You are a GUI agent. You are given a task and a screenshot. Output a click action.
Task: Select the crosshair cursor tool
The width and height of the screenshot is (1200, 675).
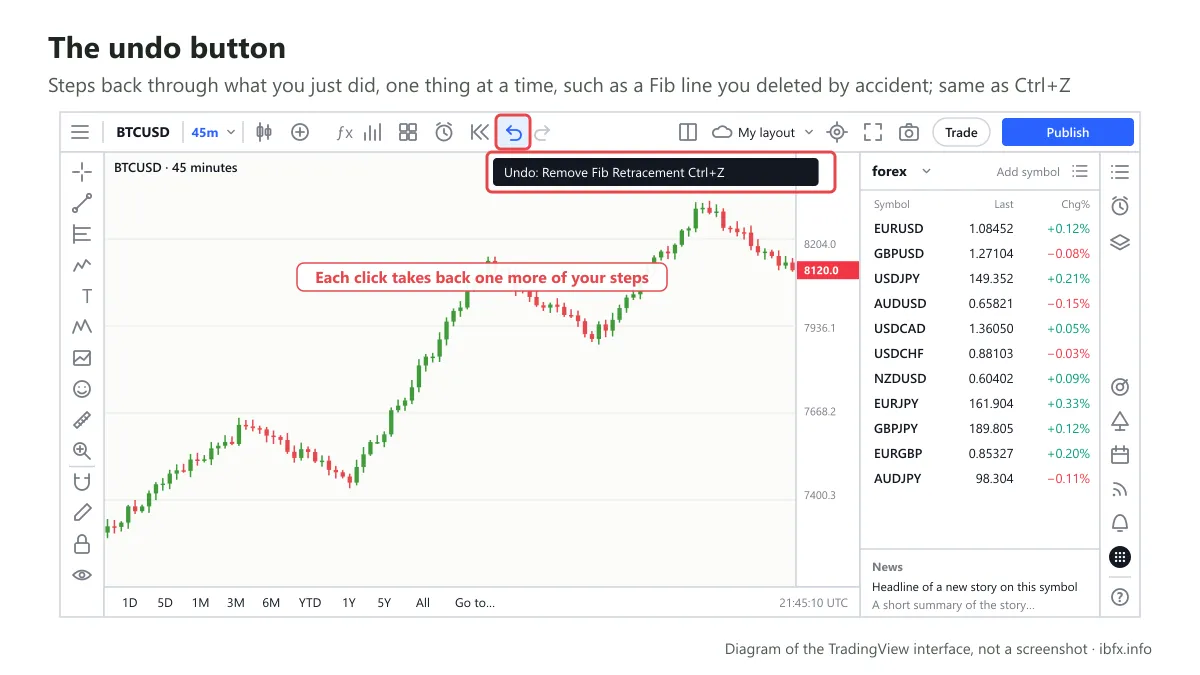click(x=82, y=172)
